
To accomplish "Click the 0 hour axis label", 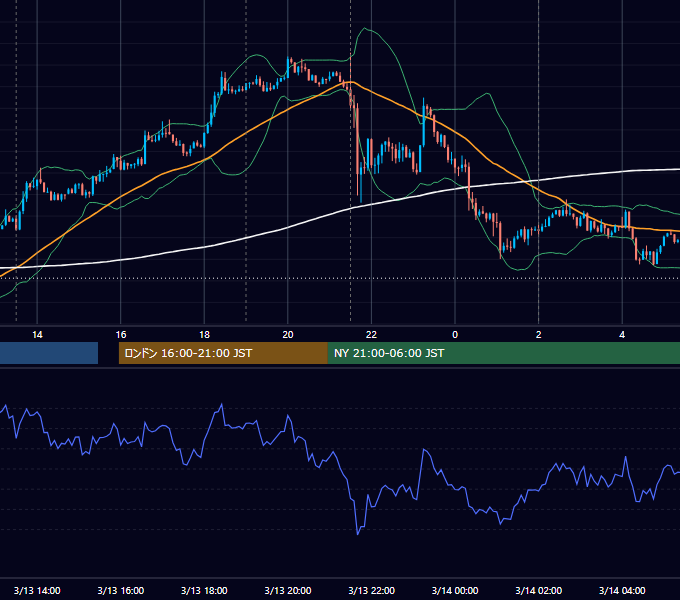I will tap(455, 335).
